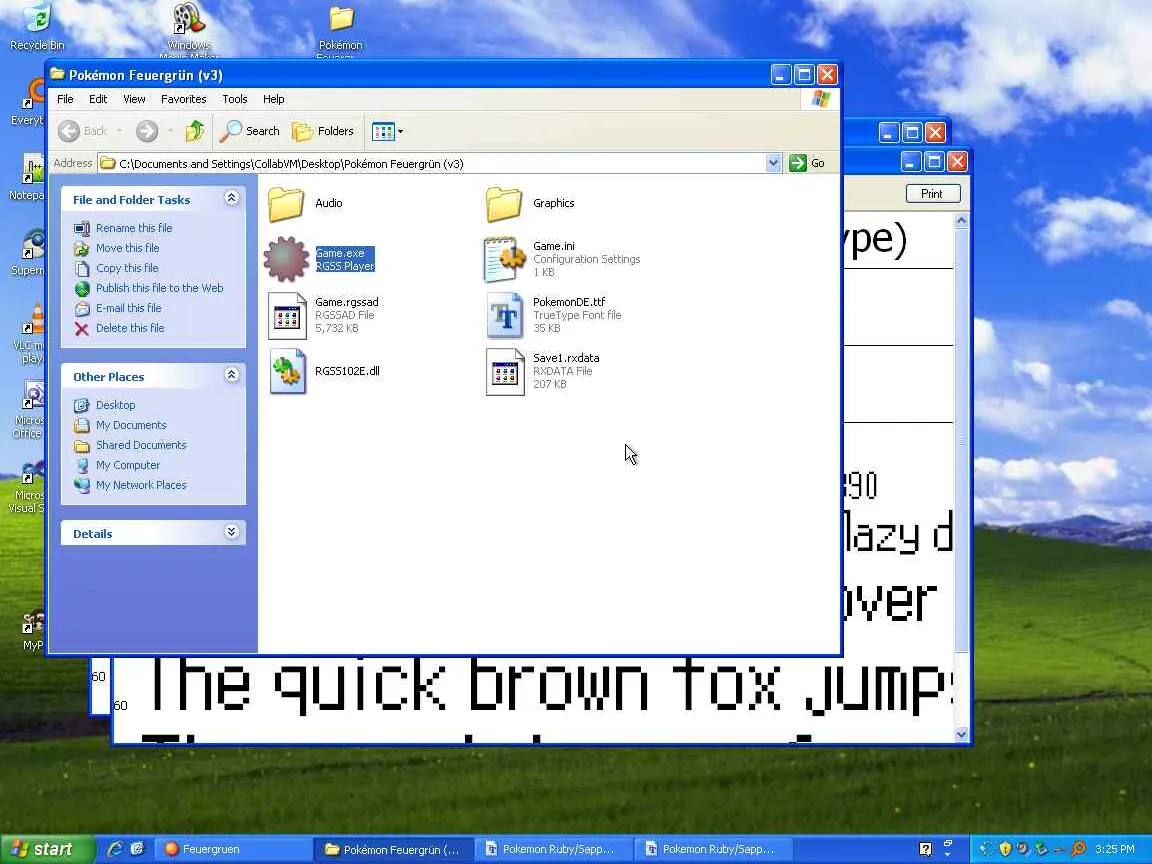Image resolution: width=1152 pixels, height=864 pixels.
Task: Go to My Computer in Other Places
Action: tap(128, 465)
